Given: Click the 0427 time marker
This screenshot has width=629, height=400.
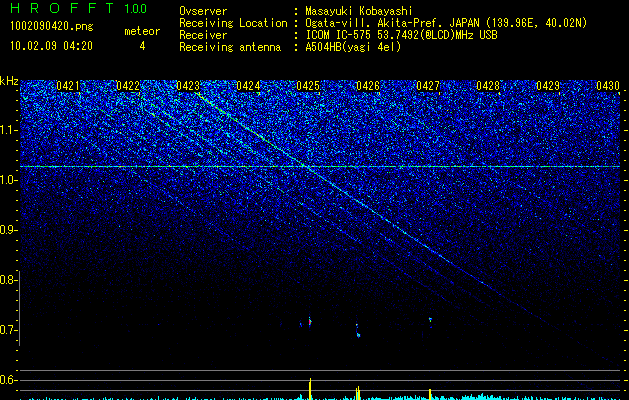Looking at the screenshot, I should point(428,86).
